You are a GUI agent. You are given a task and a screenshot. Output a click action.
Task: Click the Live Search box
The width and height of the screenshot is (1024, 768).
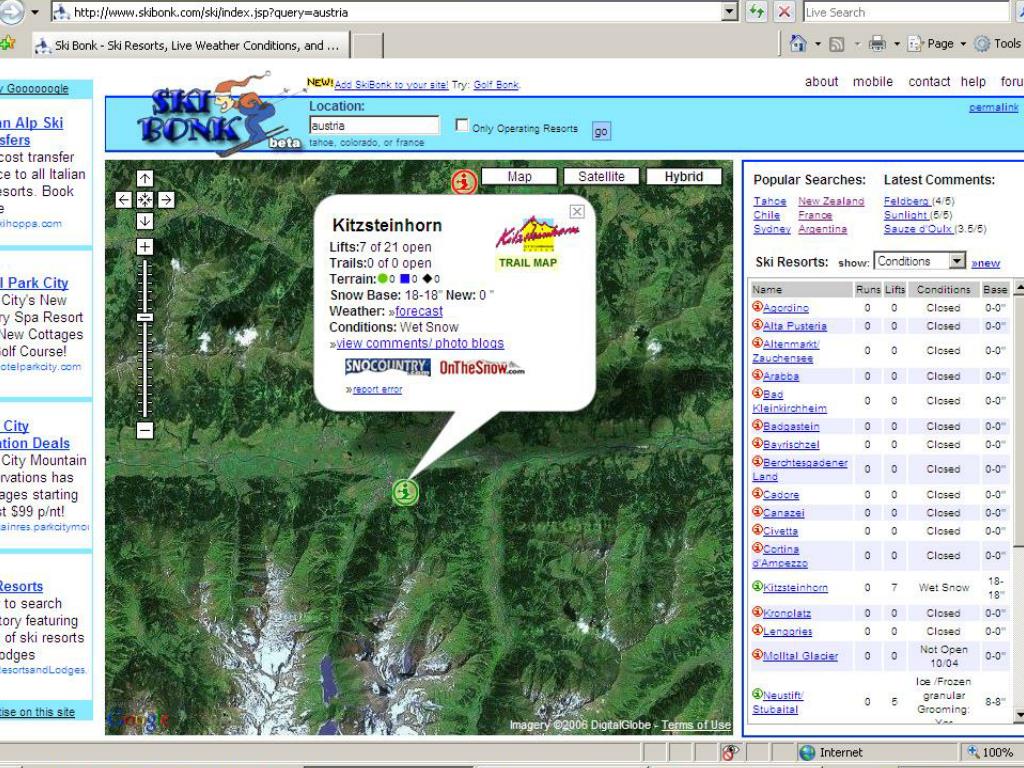tap(906, 12)
